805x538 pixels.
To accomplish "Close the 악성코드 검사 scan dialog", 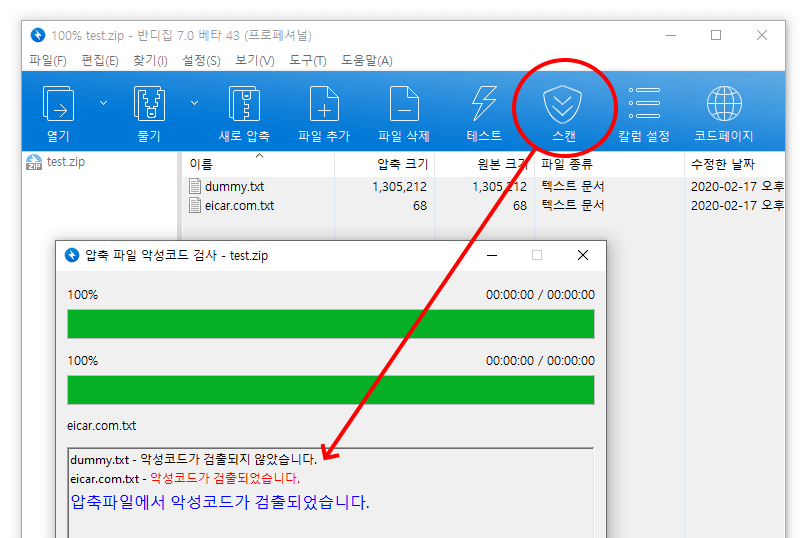I will 583,255.
